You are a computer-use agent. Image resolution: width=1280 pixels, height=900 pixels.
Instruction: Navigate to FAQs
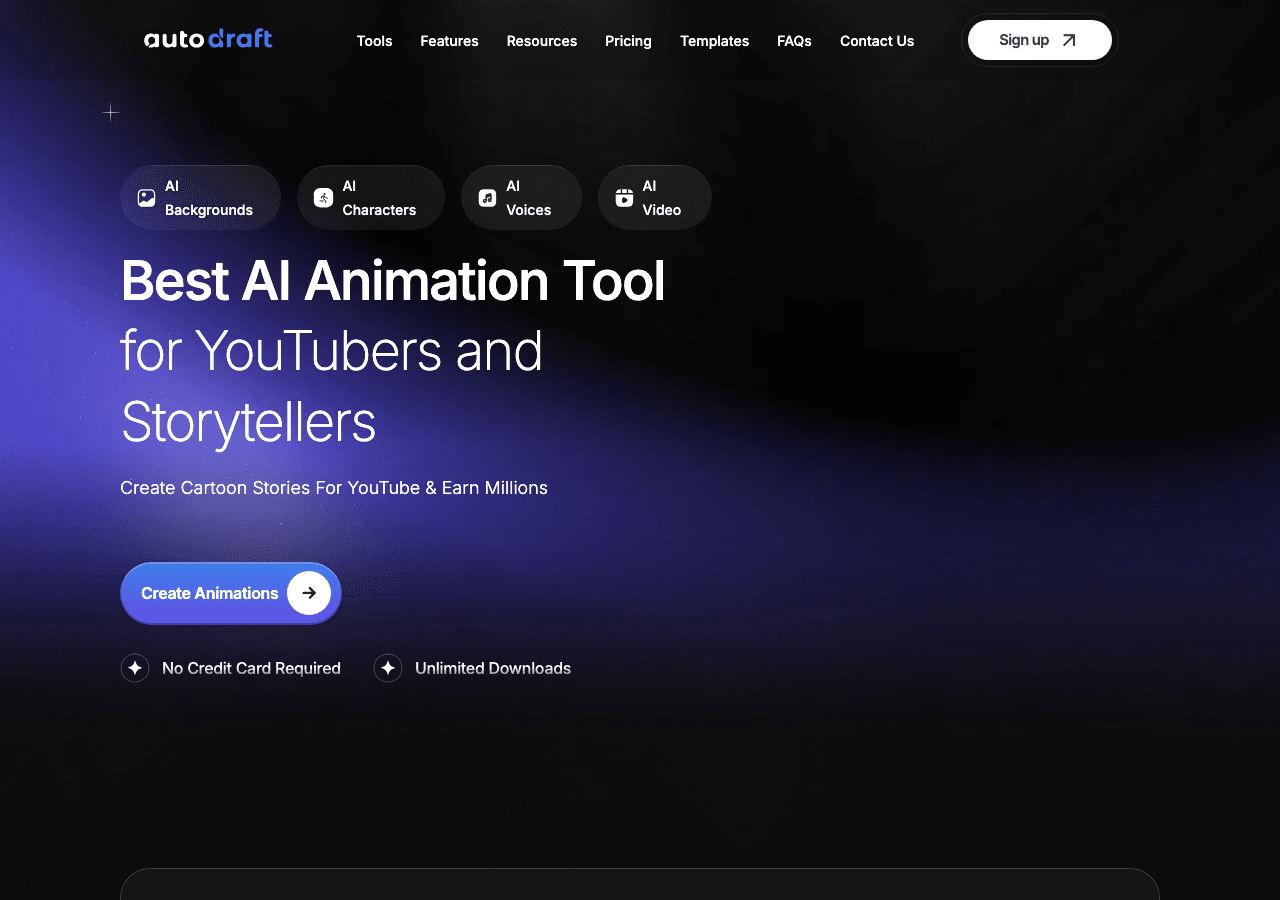(794, 41)
